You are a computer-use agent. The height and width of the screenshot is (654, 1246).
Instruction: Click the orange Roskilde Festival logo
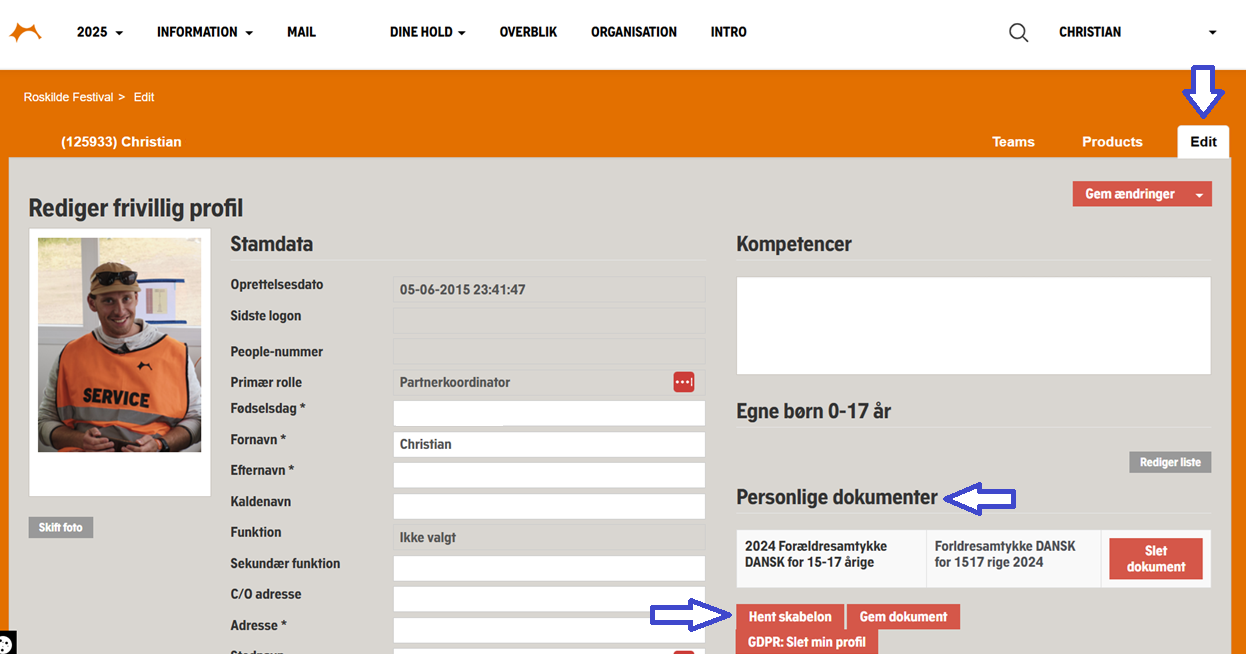point(25,33)
